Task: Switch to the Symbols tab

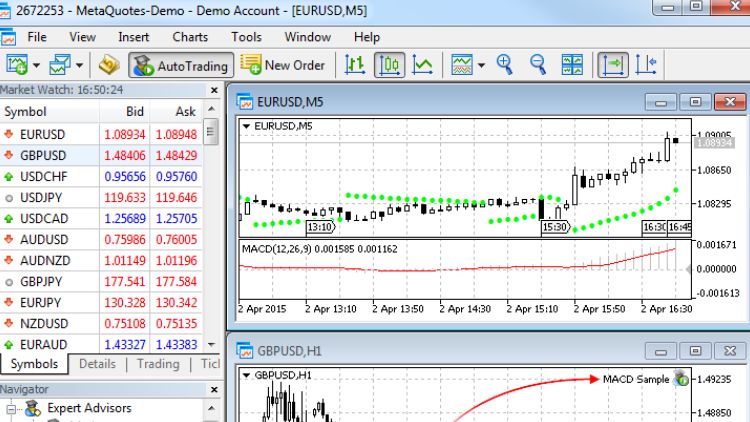Action: (34, 364)
